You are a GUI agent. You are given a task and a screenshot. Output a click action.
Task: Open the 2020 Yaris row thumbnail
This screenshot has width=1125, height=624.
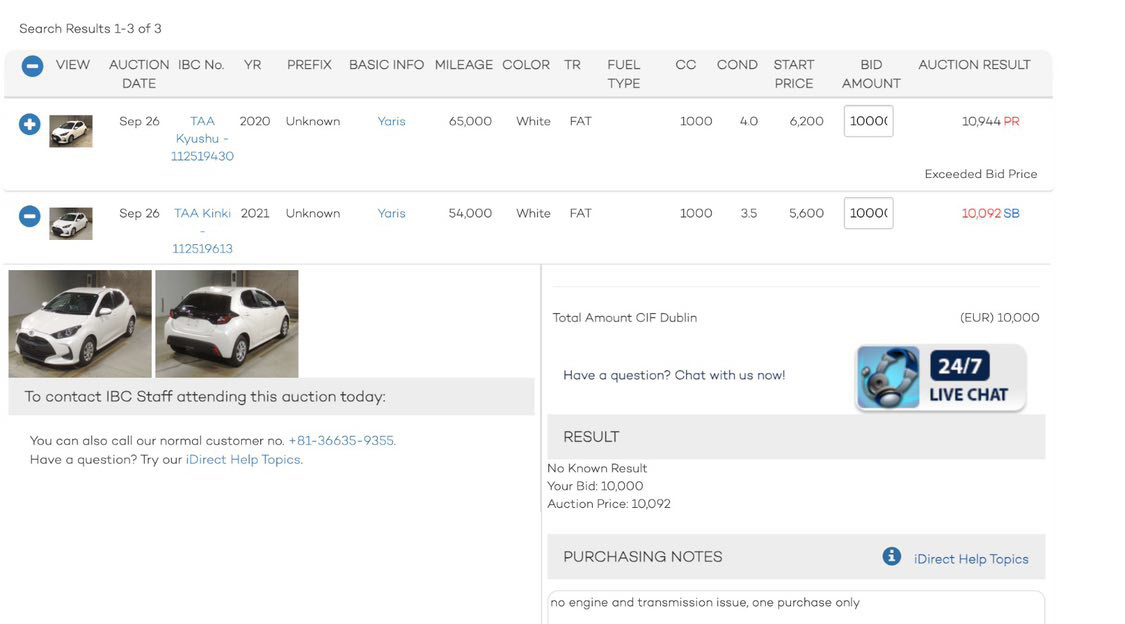70,131
